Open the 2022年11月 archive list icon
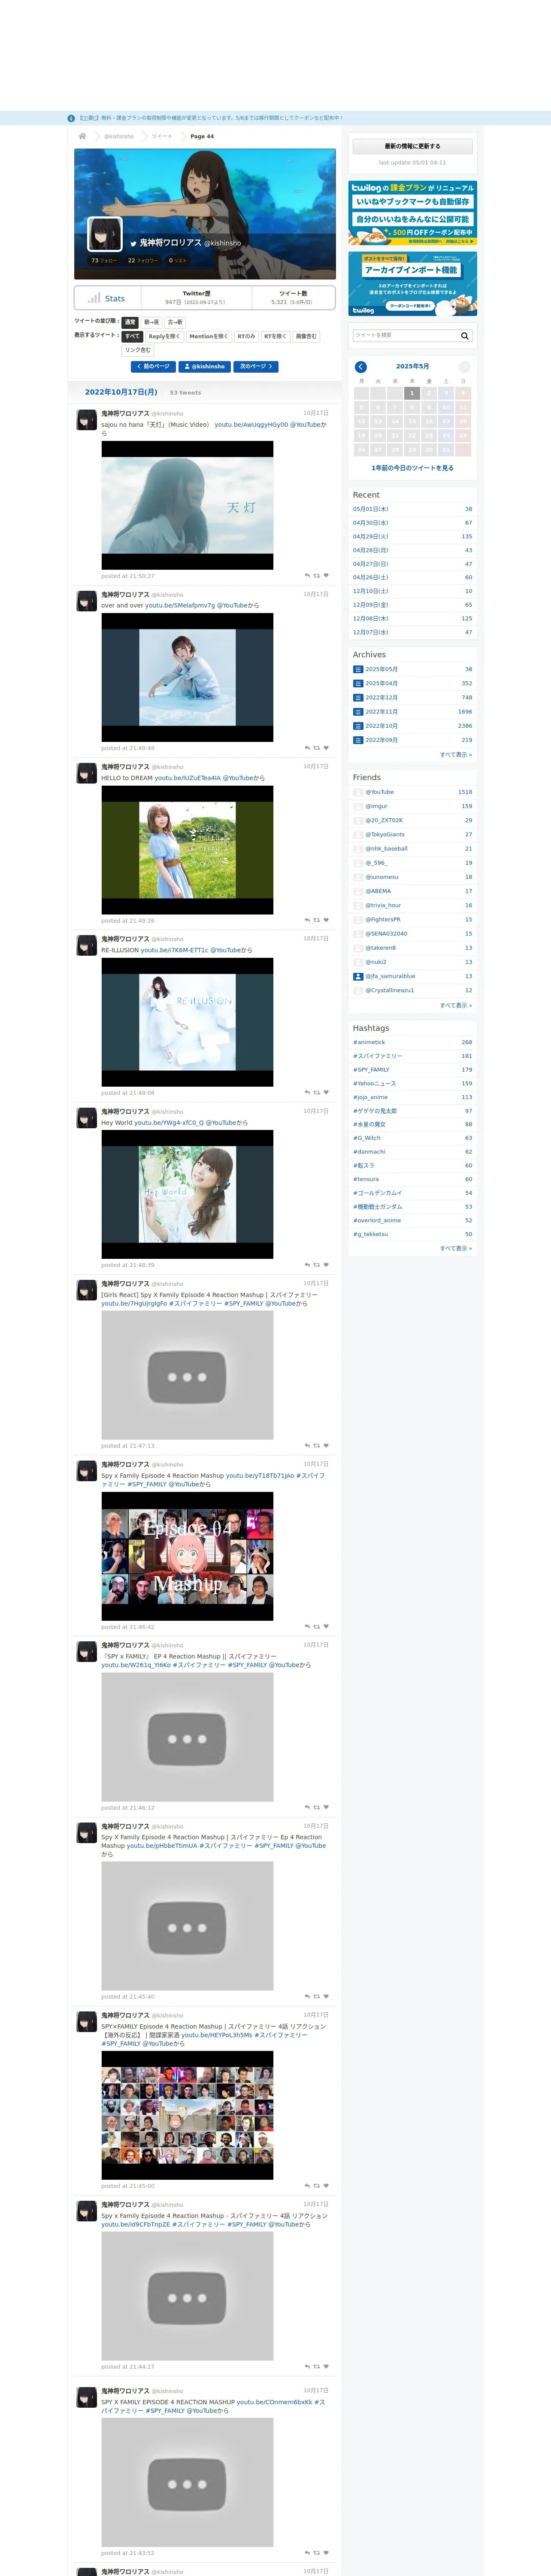Viewport: 551px width, 2576px height. click(358, 712)
